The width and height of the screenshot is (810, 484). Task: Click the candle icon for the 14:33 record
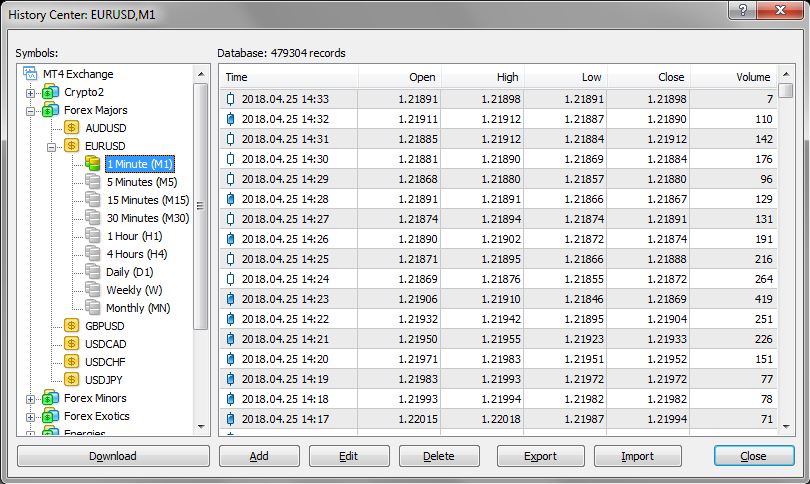pos(230,99)
